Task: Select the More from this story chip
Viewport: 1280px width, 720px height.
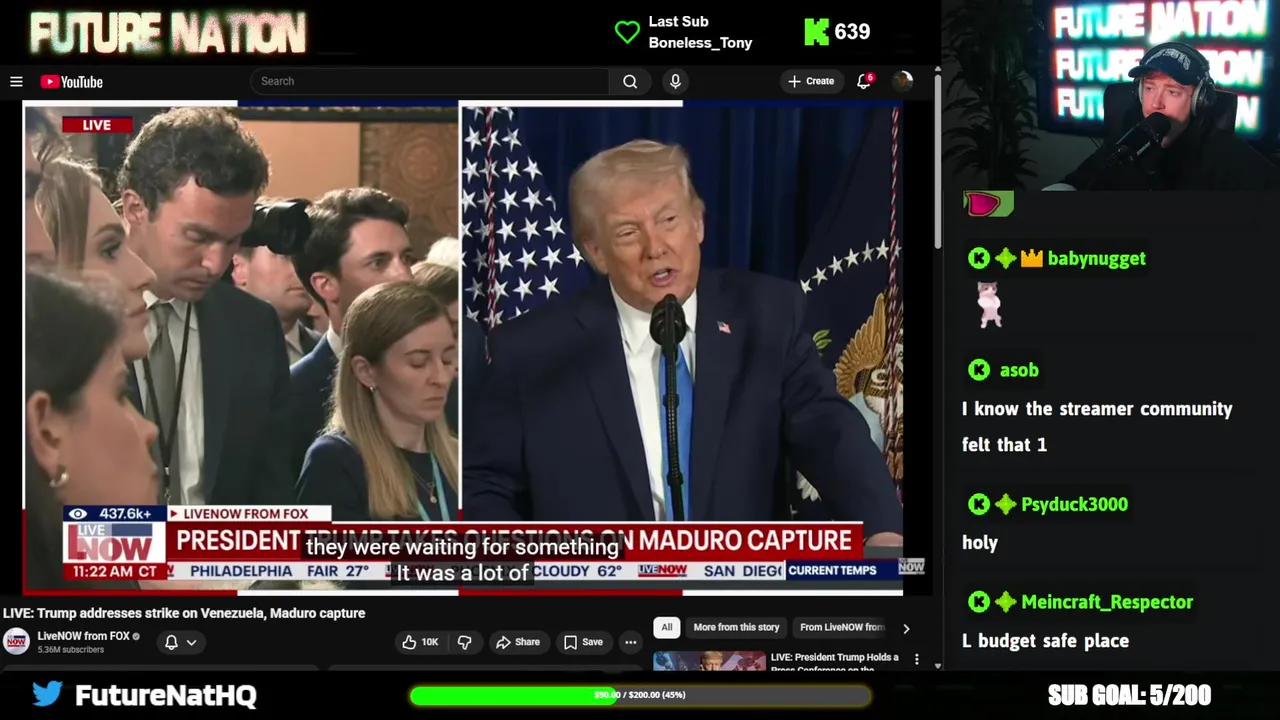Action: (736, 627)
